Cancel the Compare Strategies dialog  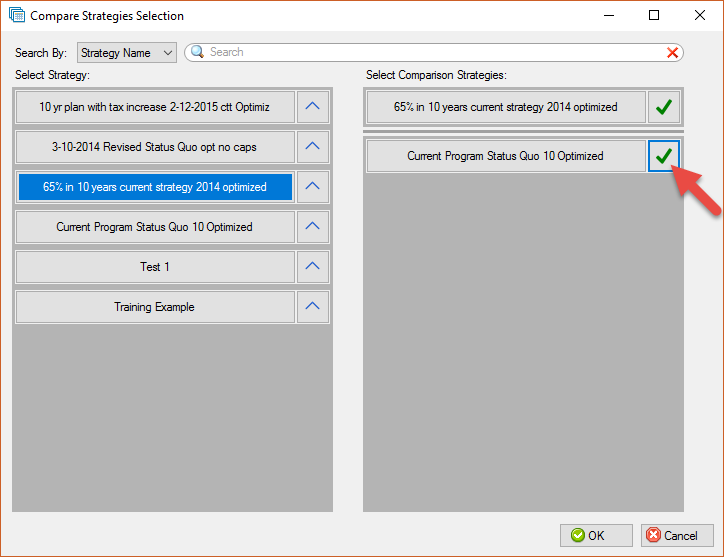pyautogui.click(x=677, y=535)
